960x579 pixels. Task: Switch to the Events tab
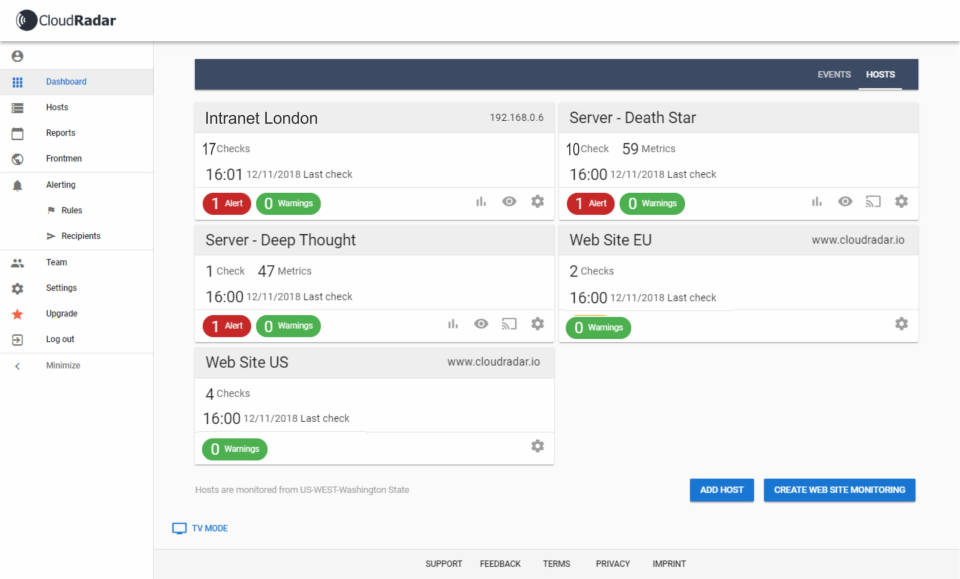tap(834, 75)
